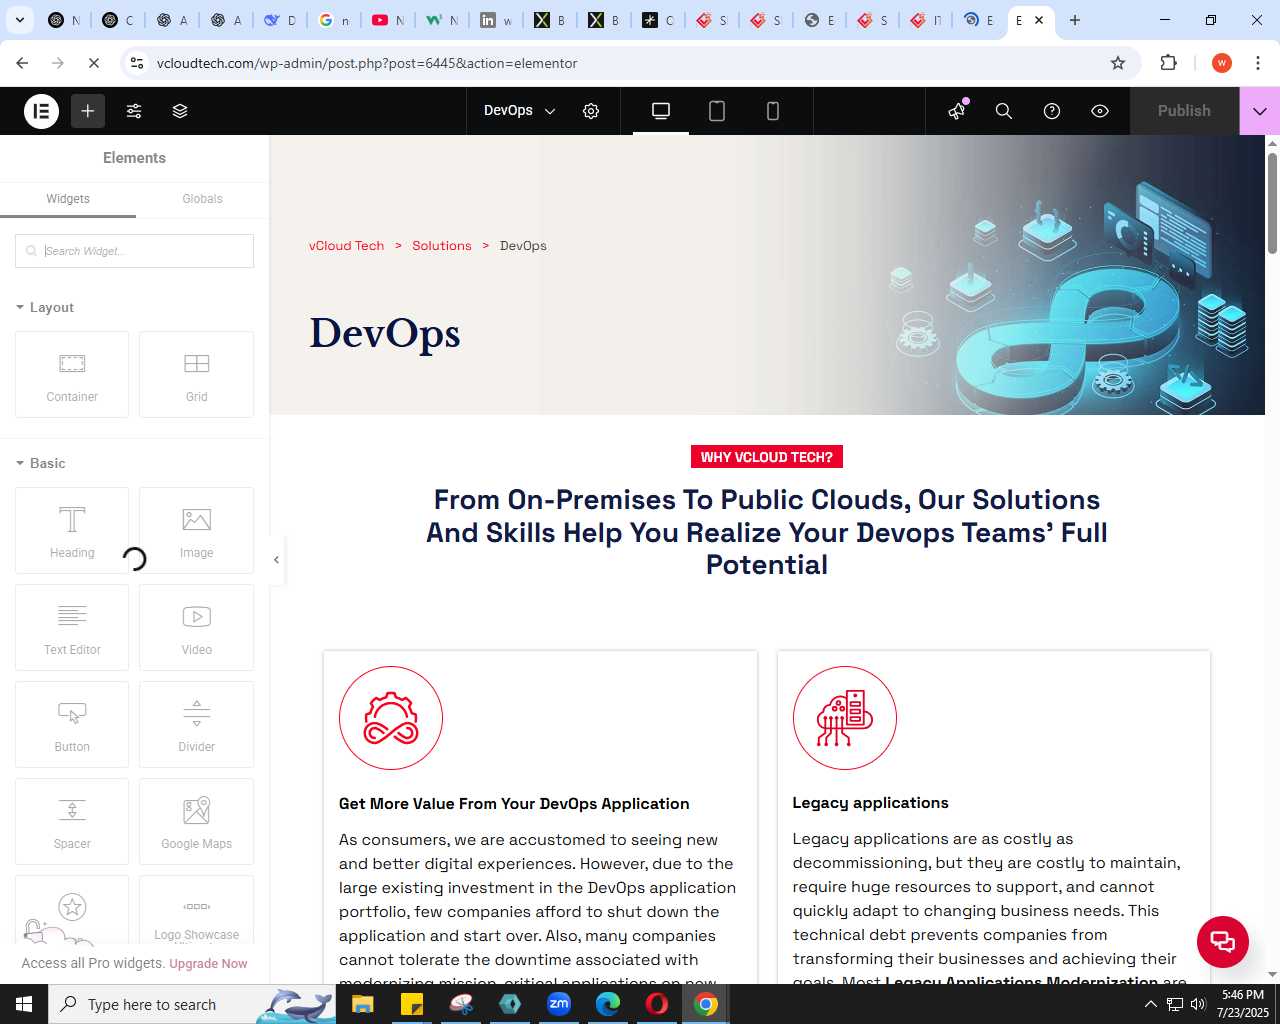
Task: Select the Google Maps widget
Action: click(x=197, y=822)
